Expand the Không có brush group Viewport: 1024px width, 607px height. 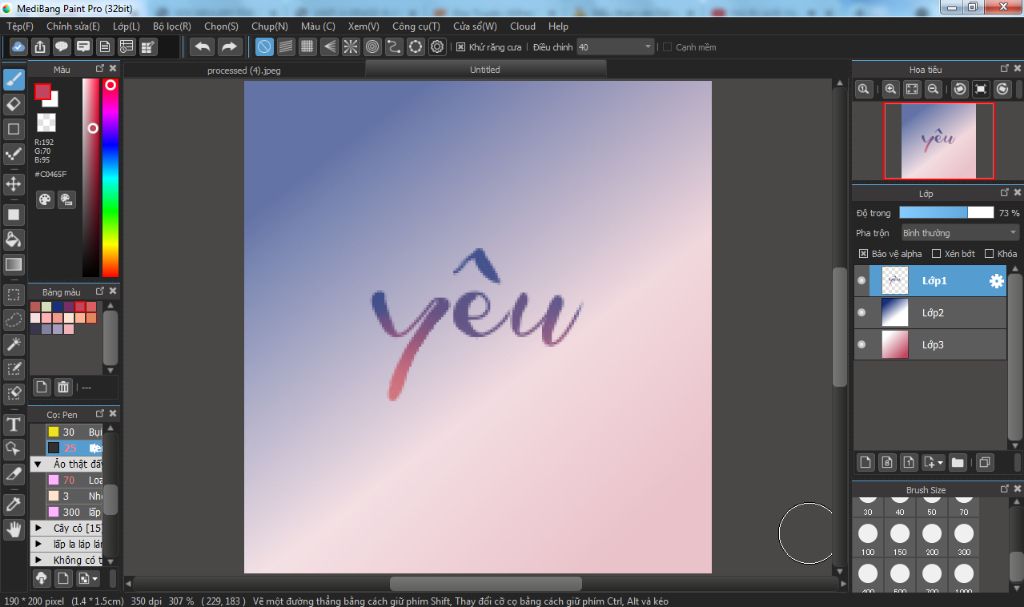tap(37, 560)
